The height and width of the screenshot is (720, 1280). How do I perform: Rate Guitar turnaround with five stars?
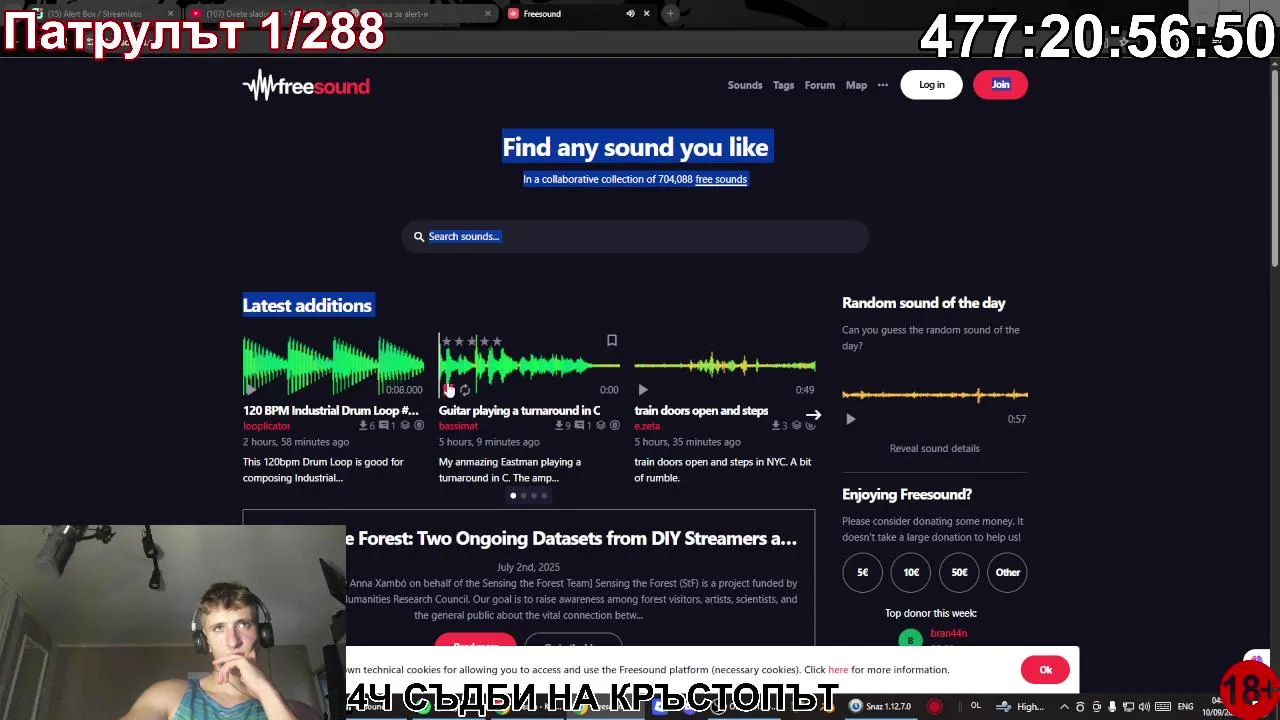(497, 342)
